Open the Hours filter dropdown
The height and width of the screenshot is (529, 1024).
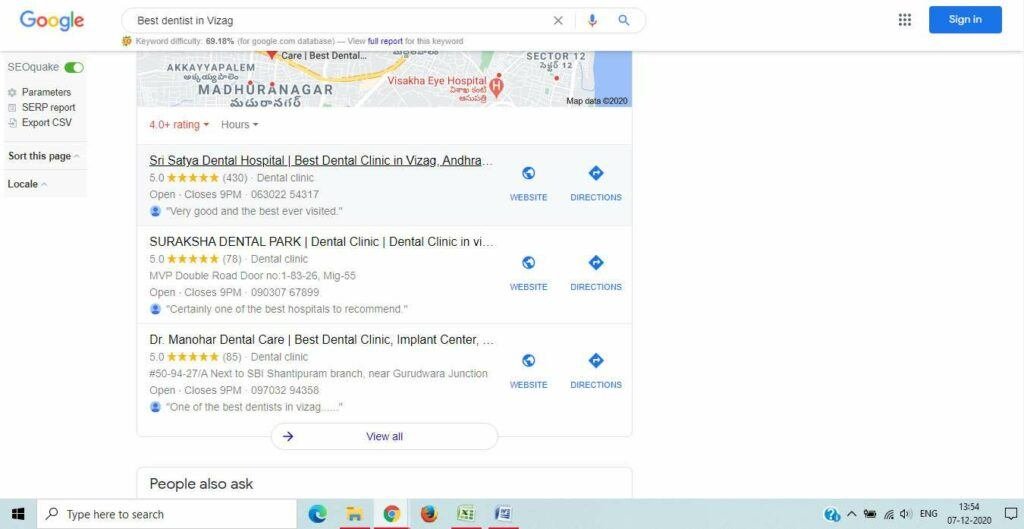(239, 125)
